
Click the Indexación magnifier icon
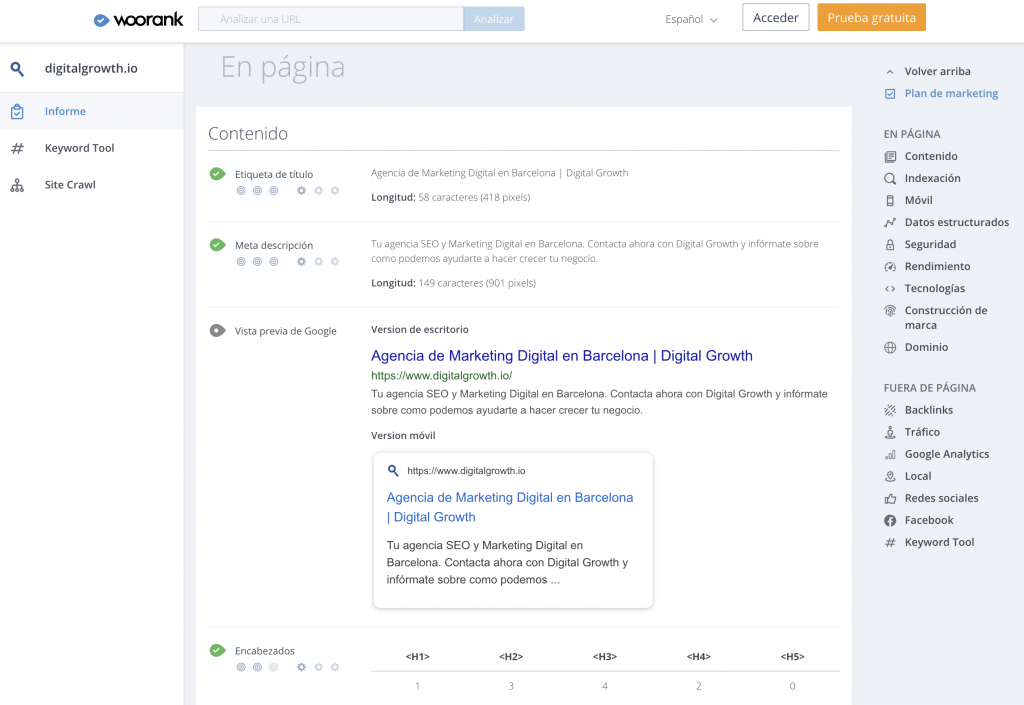tap(890, 179)
